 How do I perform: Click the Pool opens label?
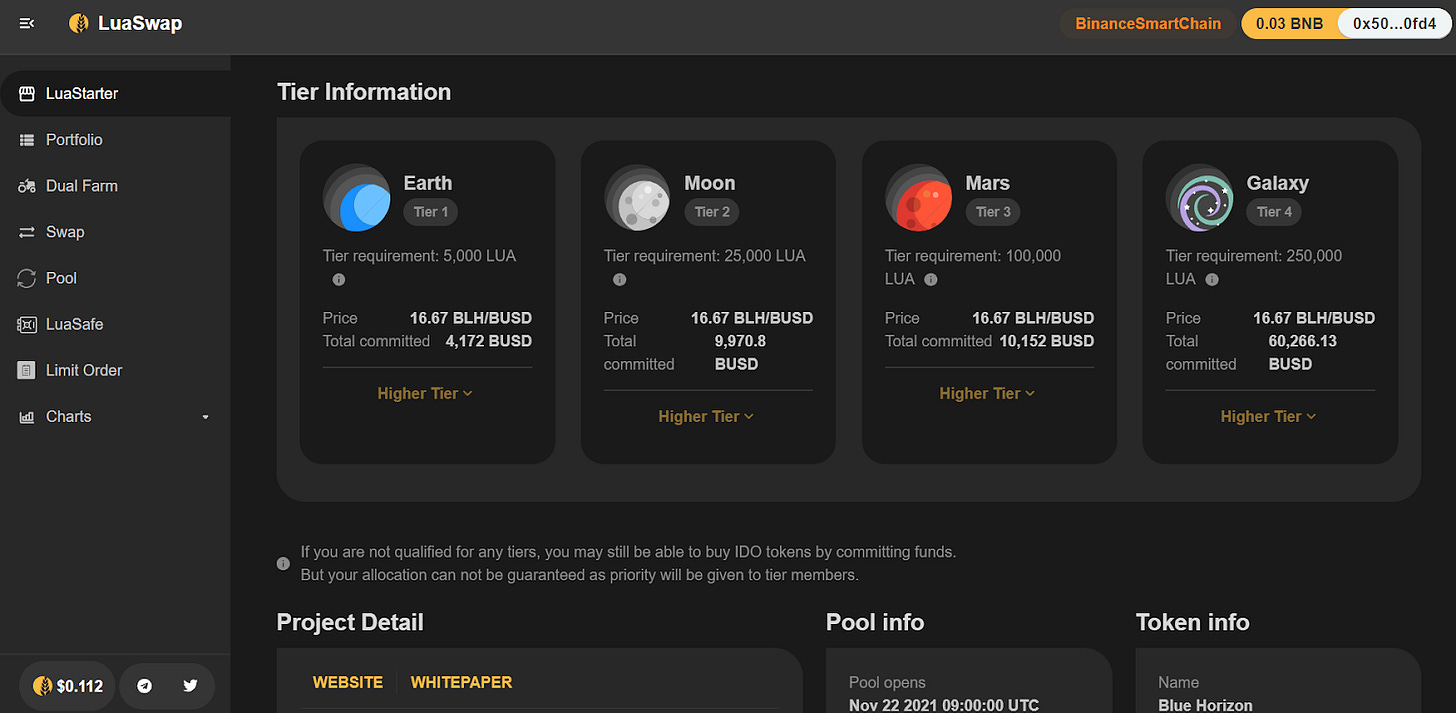tap(887, 683)
